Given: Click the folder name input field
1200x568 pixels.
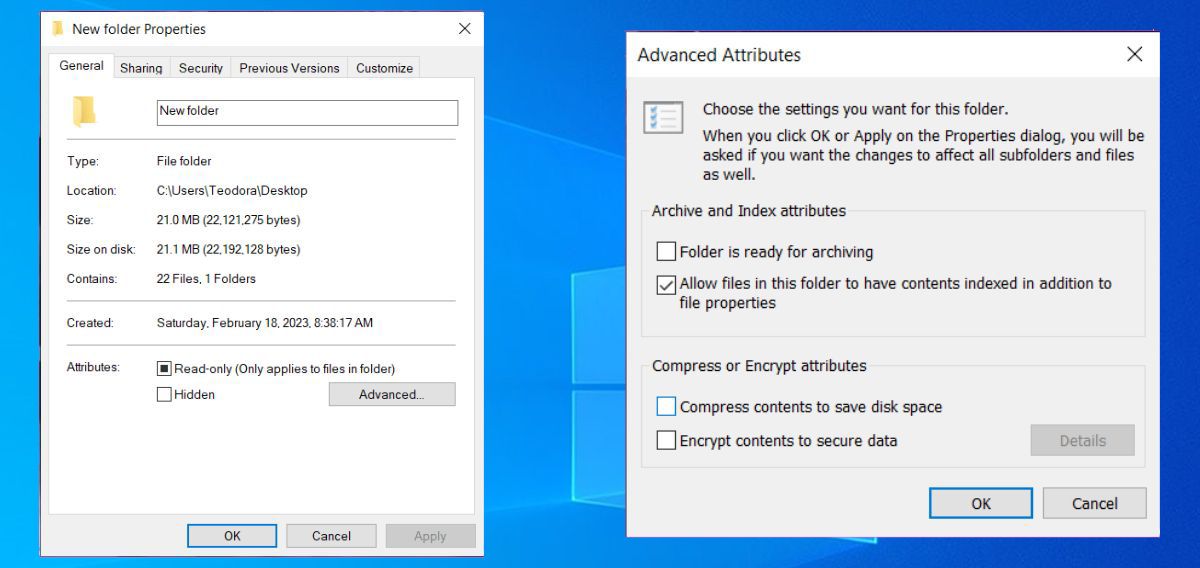Looking at the screenshot, I should [x=307, y=112].
